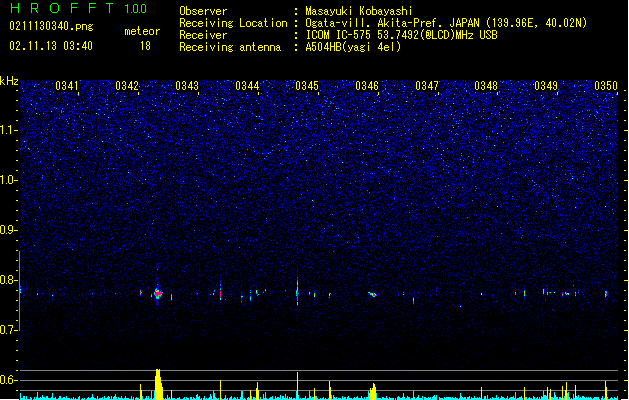This screenshot has width=629, height=400.
Task: Click the kHz axis unit label
Action: [9, 81]
